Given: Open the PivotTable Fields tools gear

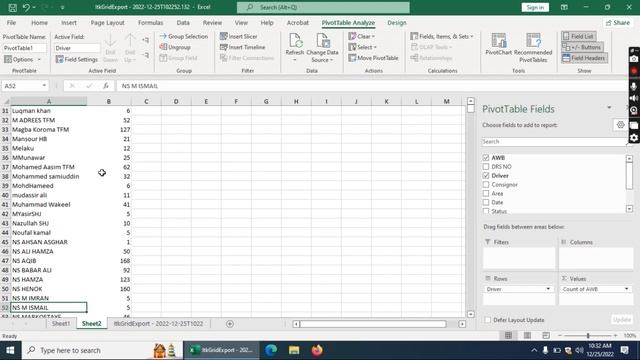Looking at the screenshot, I should point(620,125).
